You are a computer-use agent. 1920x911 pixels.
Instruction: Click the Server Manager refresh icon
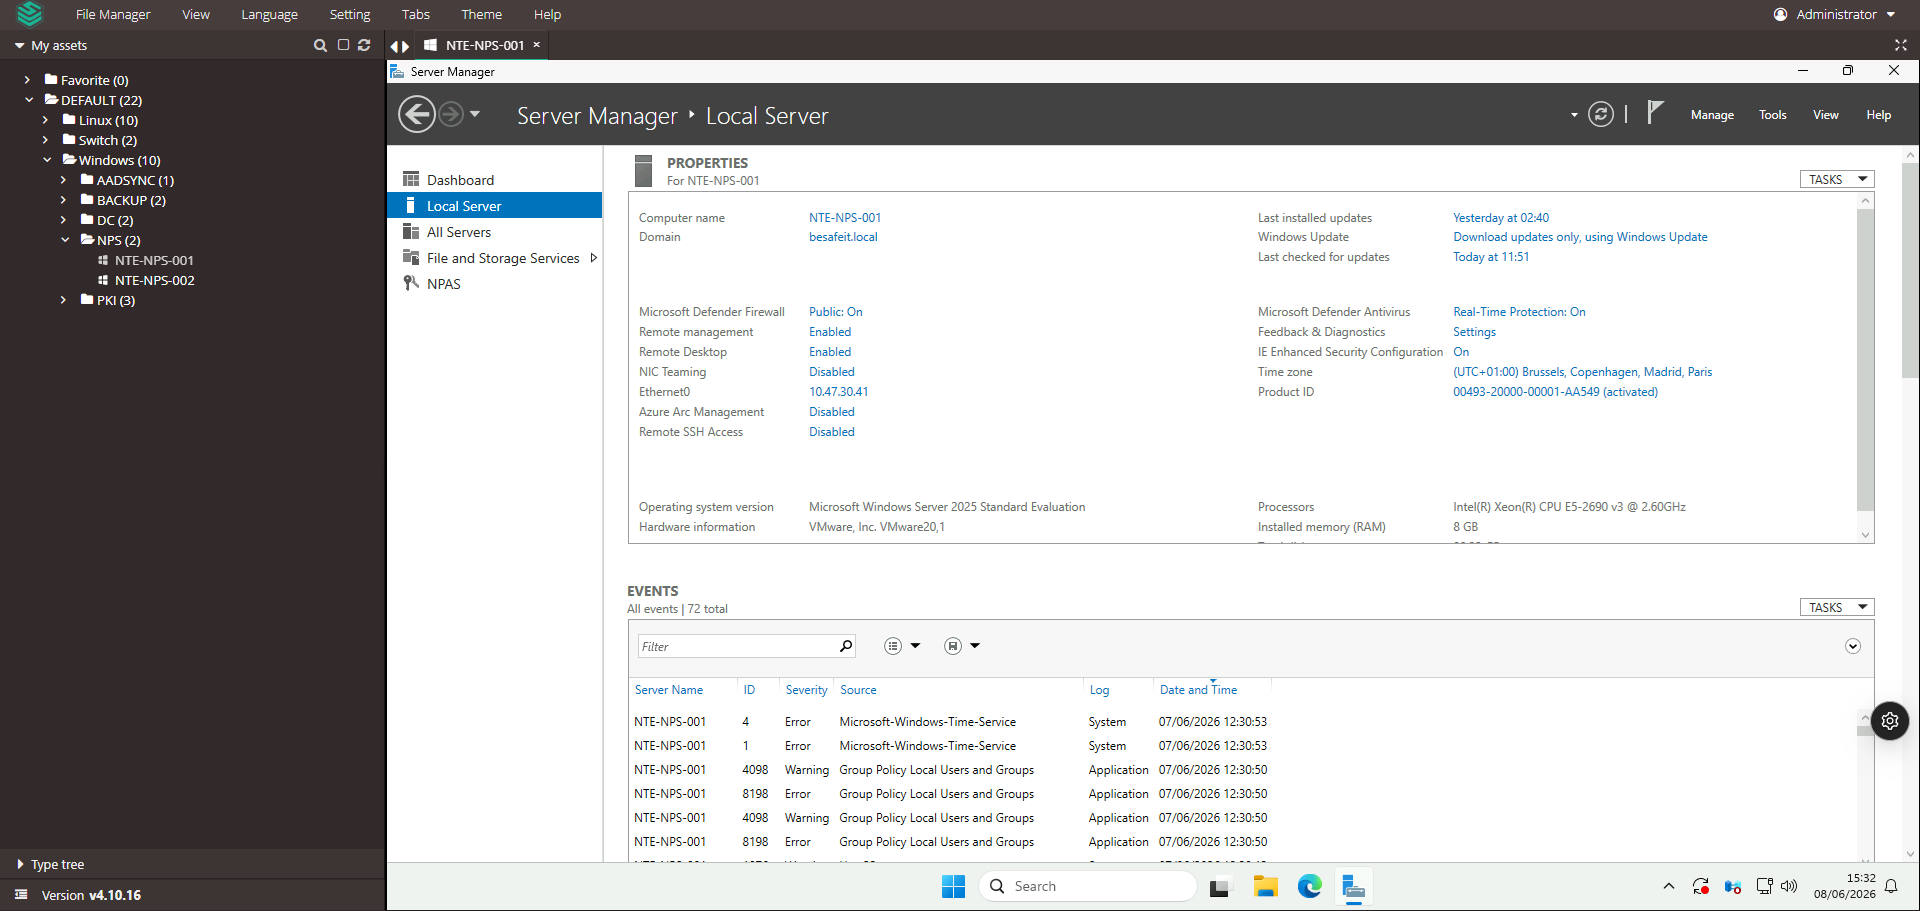pos(1601,115)
